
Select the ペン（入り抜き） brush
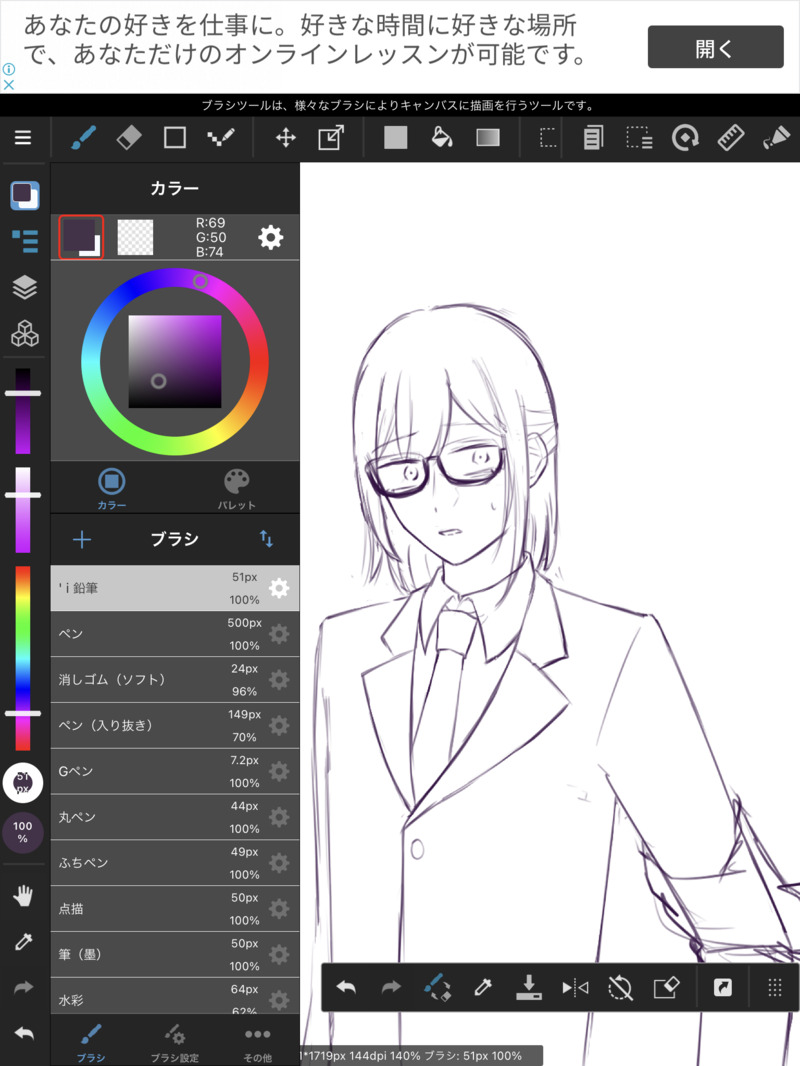pyautogui.click(x=175, y=725)
